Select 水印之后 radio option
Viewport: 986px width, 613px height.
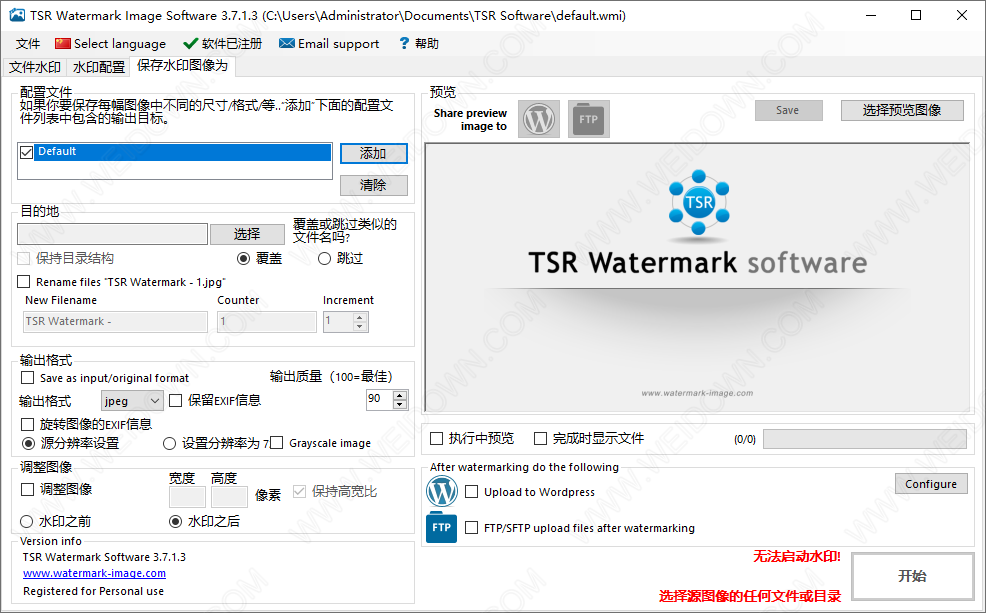[x=175, y=521]
